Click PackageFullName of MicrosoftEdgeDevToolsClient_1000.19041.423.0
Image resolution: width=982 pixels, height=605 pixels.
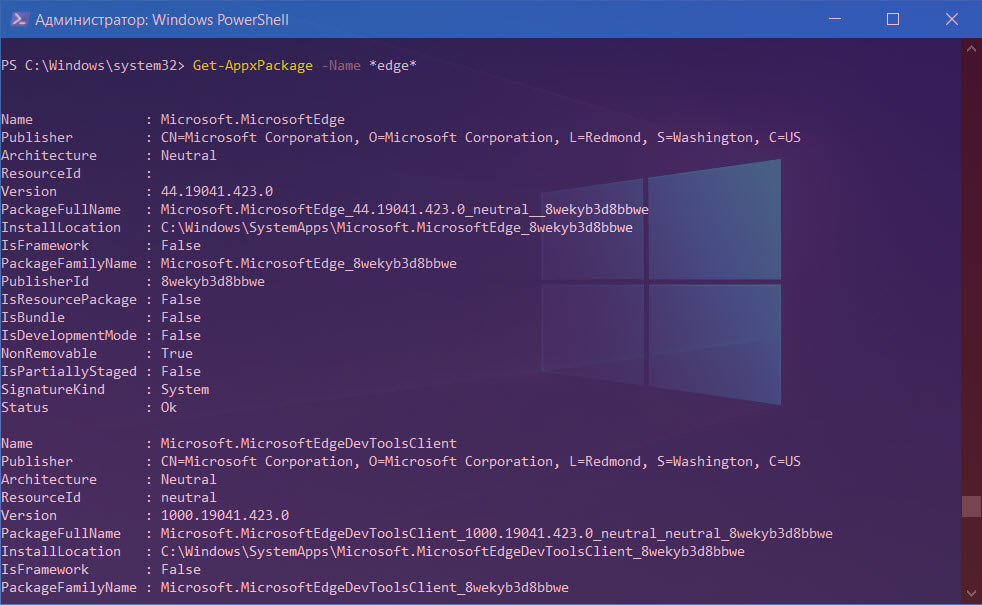497,534
